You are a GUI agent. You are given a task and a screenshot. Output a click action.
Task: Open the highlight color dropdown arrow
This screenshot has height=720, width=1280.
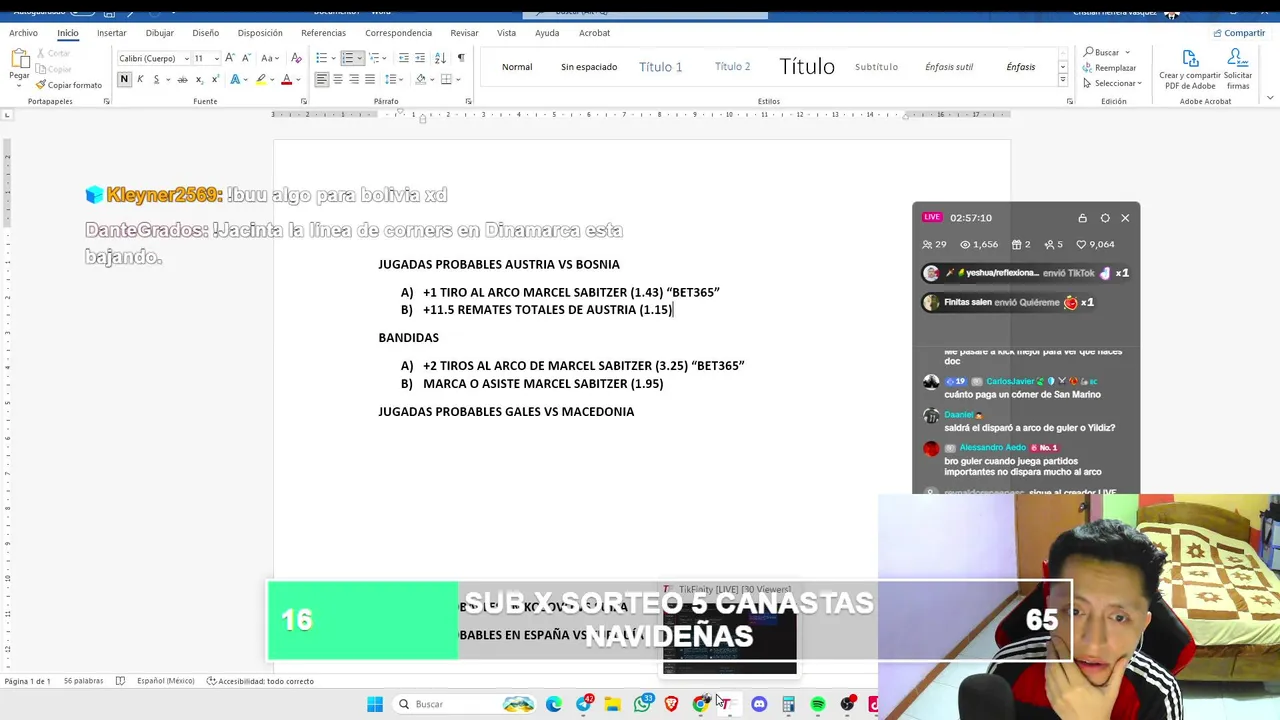pos(272,79)
